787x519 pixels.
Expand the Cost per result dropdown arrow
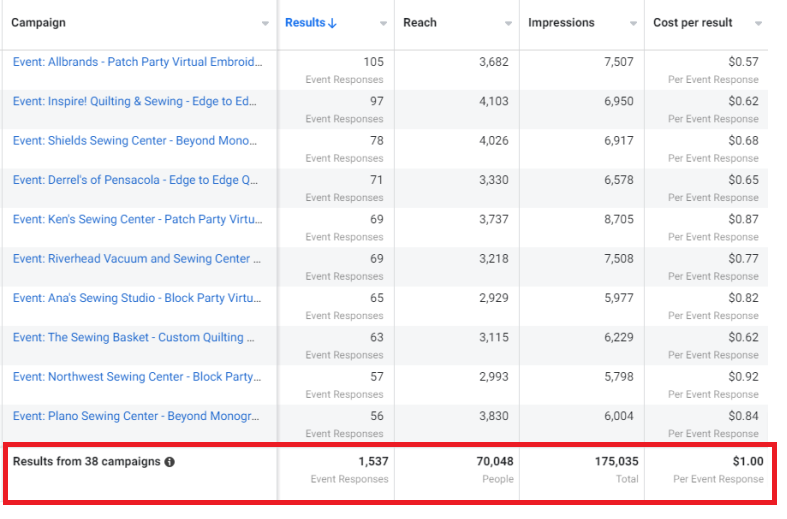[760, 23]
